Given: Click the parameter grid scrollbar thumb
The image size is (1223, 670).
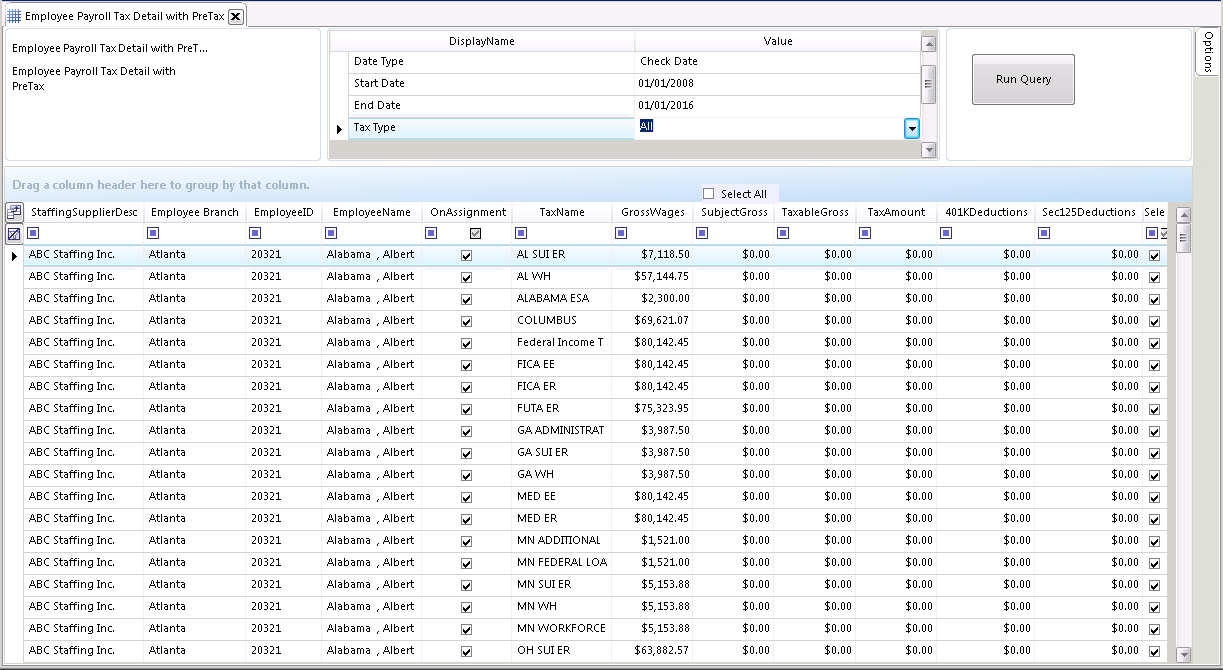Looking at the screenshot, I should tap(928, 84).
